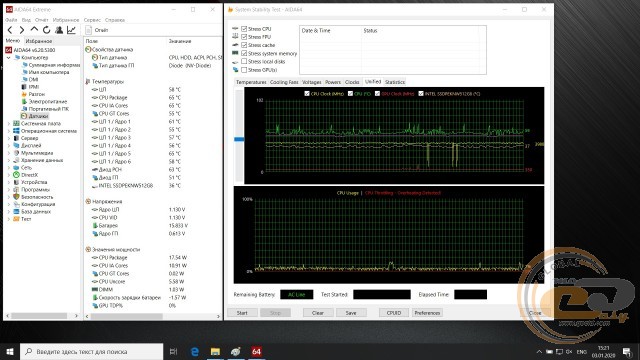Launch Microsoft Edge from taskbar

195,351
